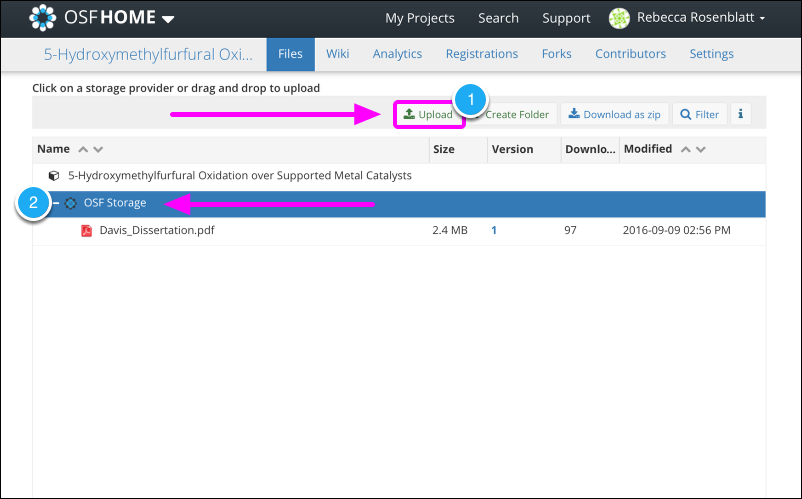Viewport: 802px width, 499px height.
Task: Collapse the OSF Storage folder
Action: point(56,203)
